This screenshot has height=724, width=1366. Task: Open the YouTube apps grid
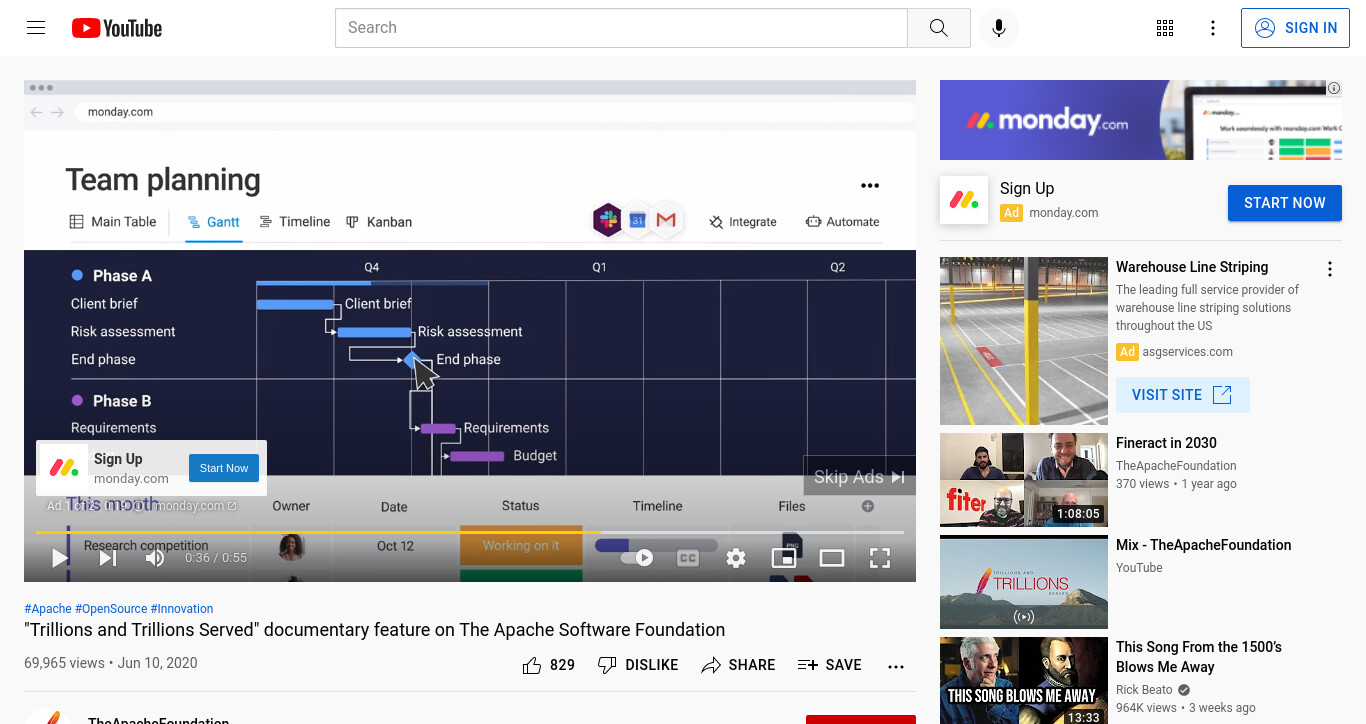(1165, 28)
